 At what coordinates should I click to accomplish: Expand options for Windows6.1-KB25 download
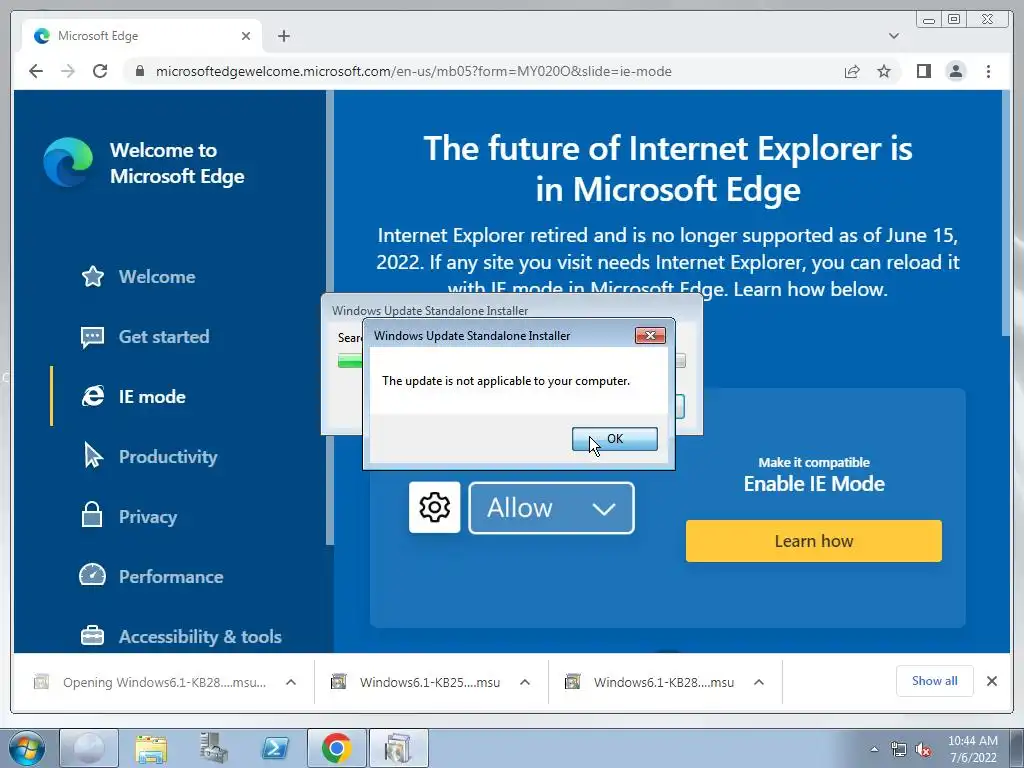click(x=525, y=682)
